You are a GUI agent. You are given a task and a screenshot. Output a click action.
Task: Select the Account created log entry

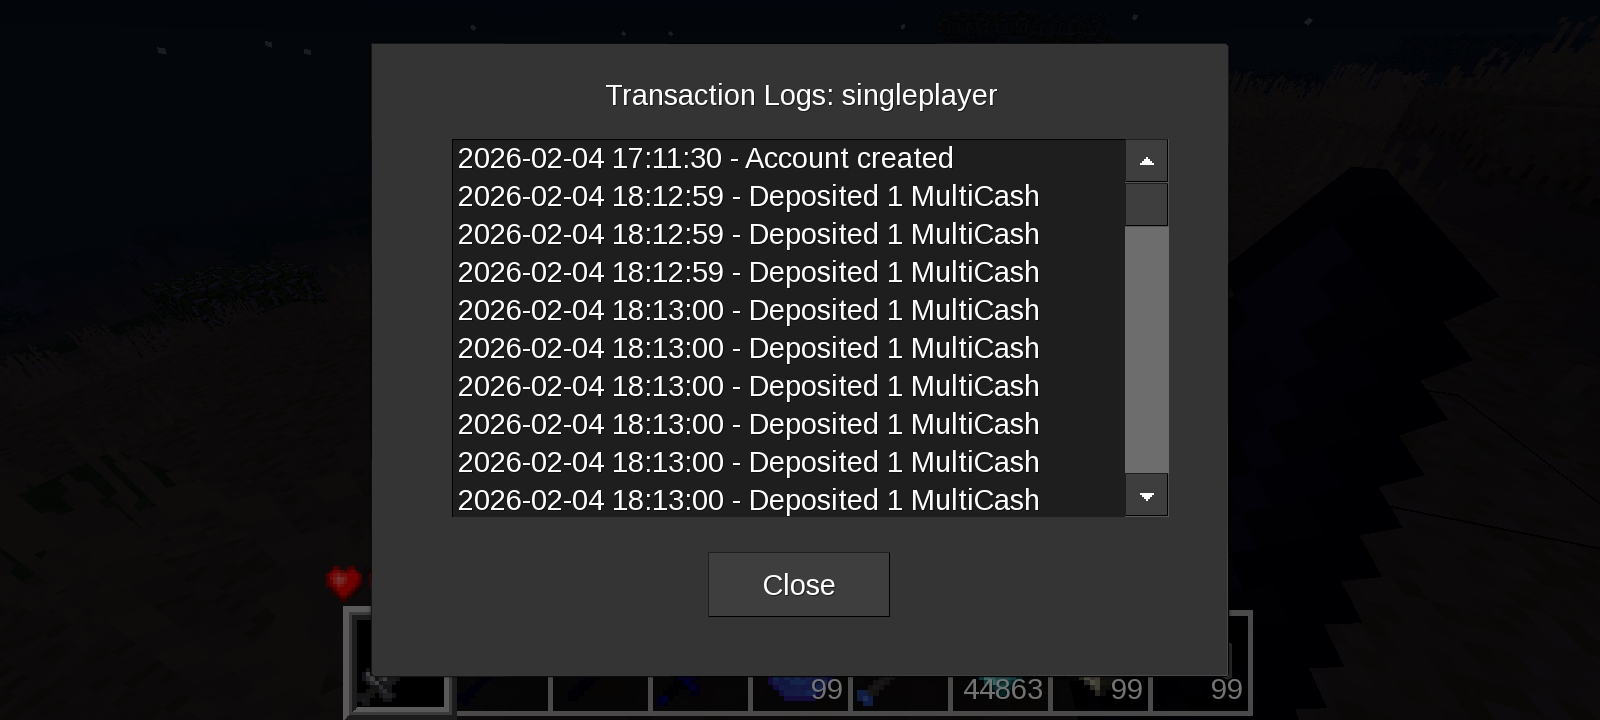coord(788,158)
